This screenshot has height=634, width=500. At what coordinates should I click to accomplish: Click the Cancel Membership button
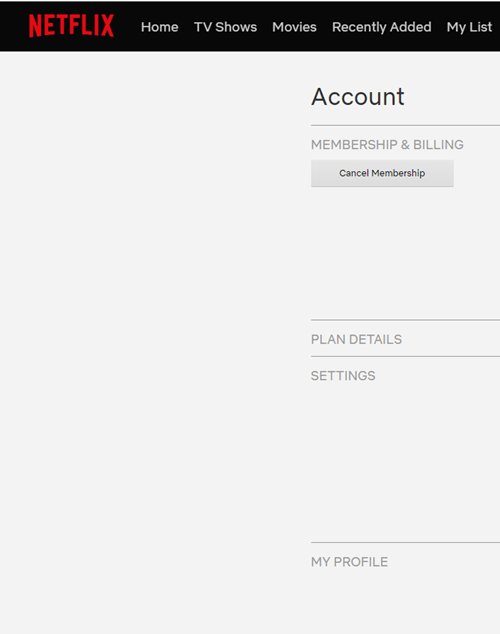point(382,173)
